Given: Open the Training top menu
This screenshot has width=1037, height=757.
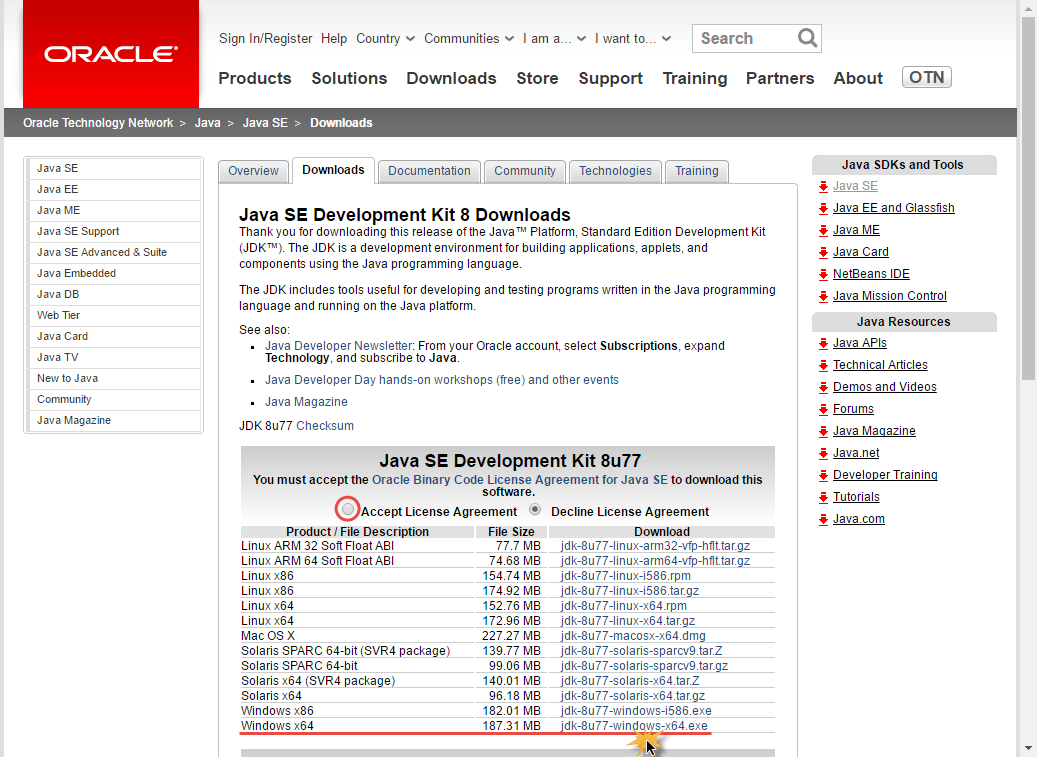Looking at the screenshot, I should coord(694,78).
